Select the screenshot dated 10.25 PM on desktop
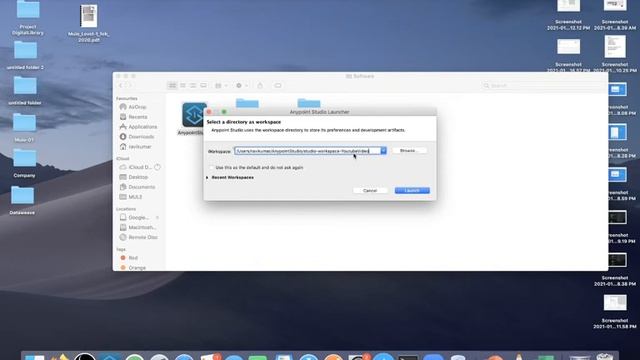Image resolution: width=640 pixels, height=360 pixels. [615, 47]
